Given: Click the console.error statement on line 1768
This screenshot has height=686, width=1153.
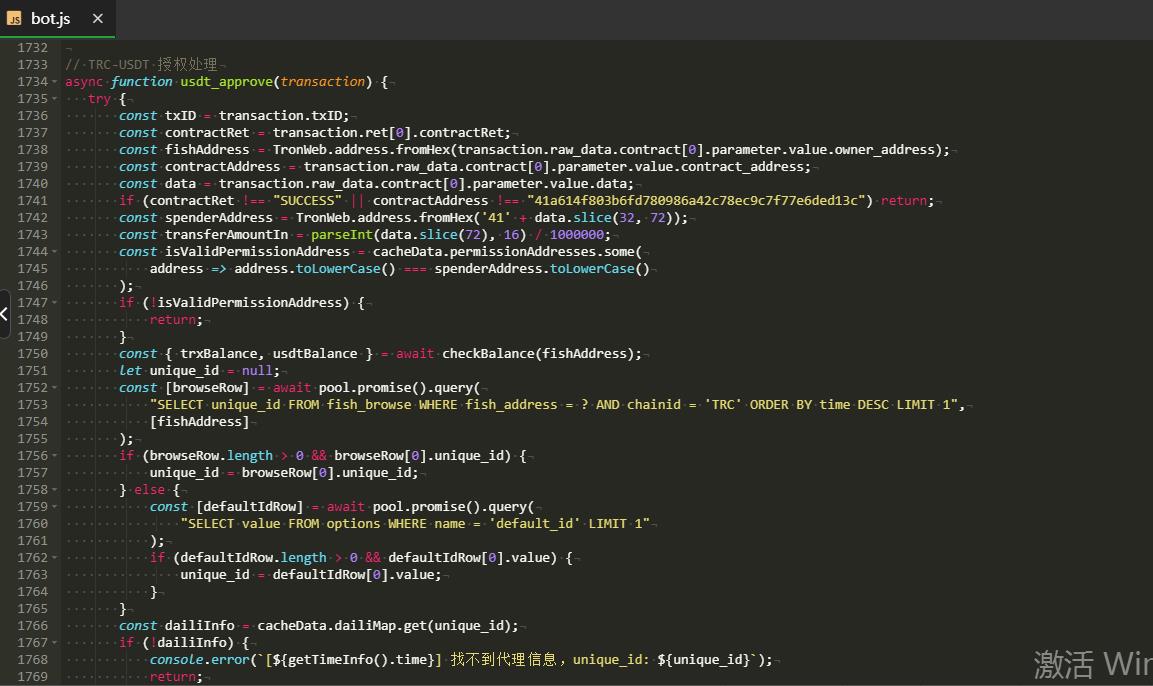Looking at the screenshot, I should pos(203,660).
